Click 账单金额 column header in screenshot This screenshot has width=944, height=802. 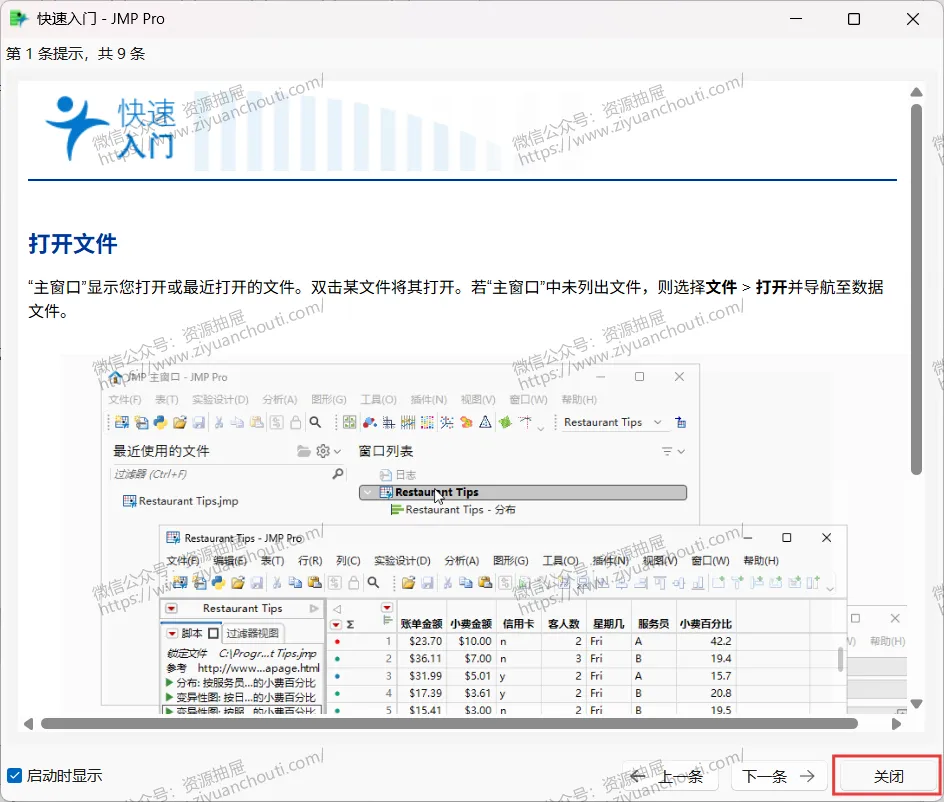point(421,624)
